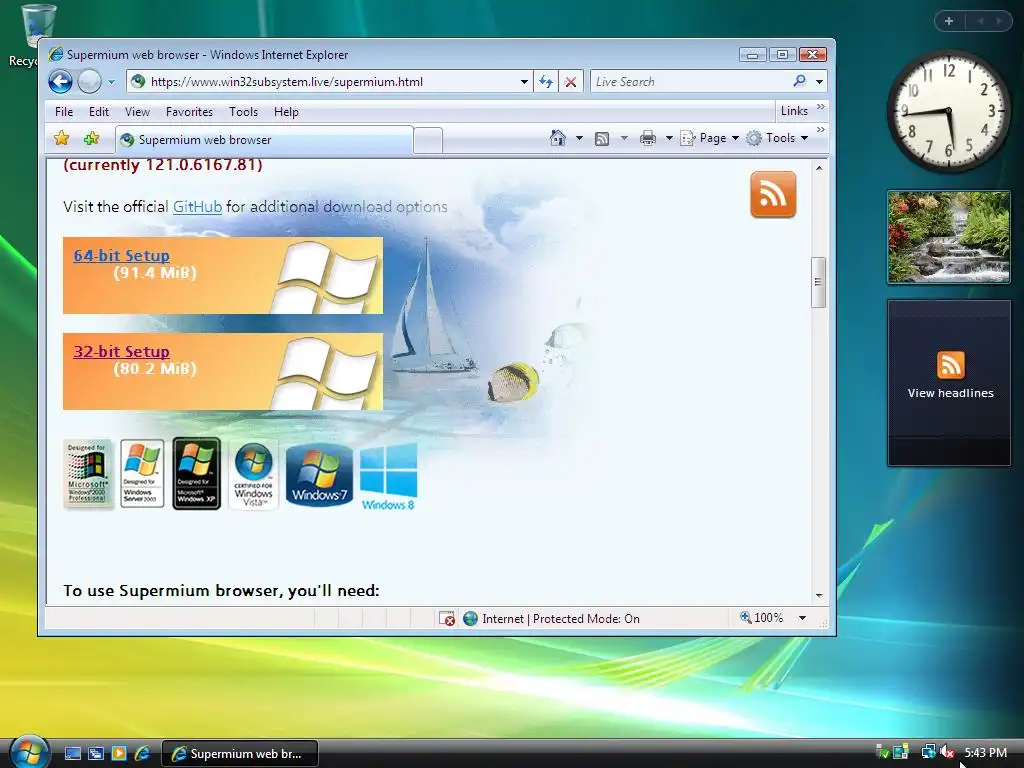This screenshot has width=1024, height=768.
Task: Open the Edit menu
Action: (x=99, y=112)
